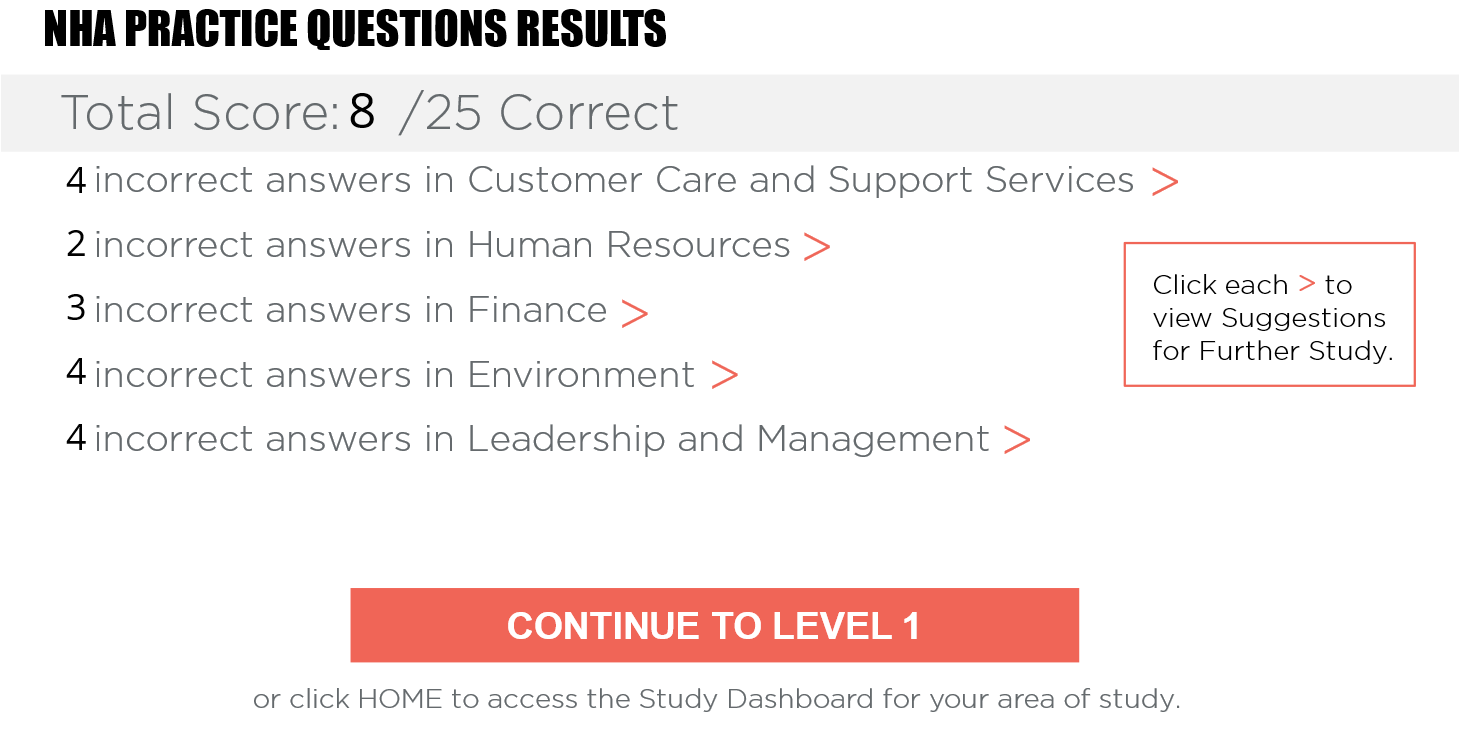
Task: Click the chevron next to Leadership and Management
Action: [1018, 439]
